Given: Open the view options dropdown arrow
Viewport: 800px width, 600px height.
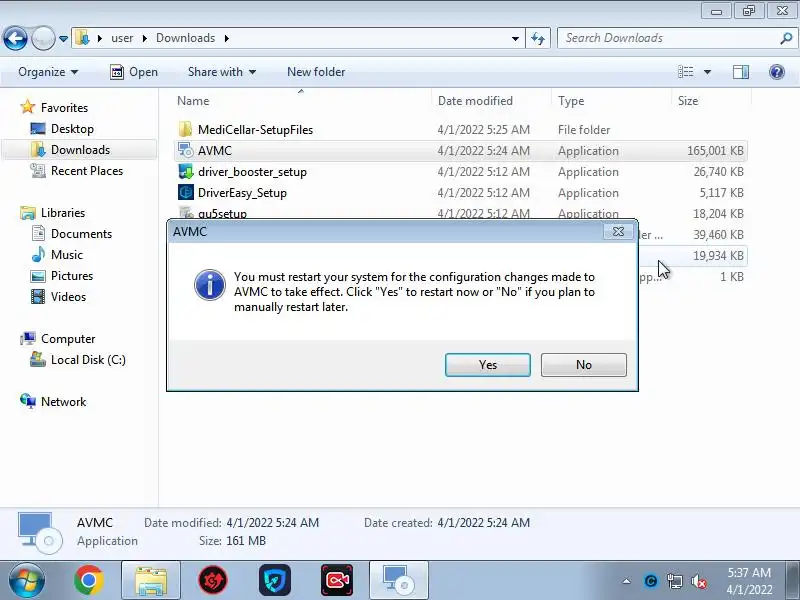Looking at the screenshot, I should 707,72.
